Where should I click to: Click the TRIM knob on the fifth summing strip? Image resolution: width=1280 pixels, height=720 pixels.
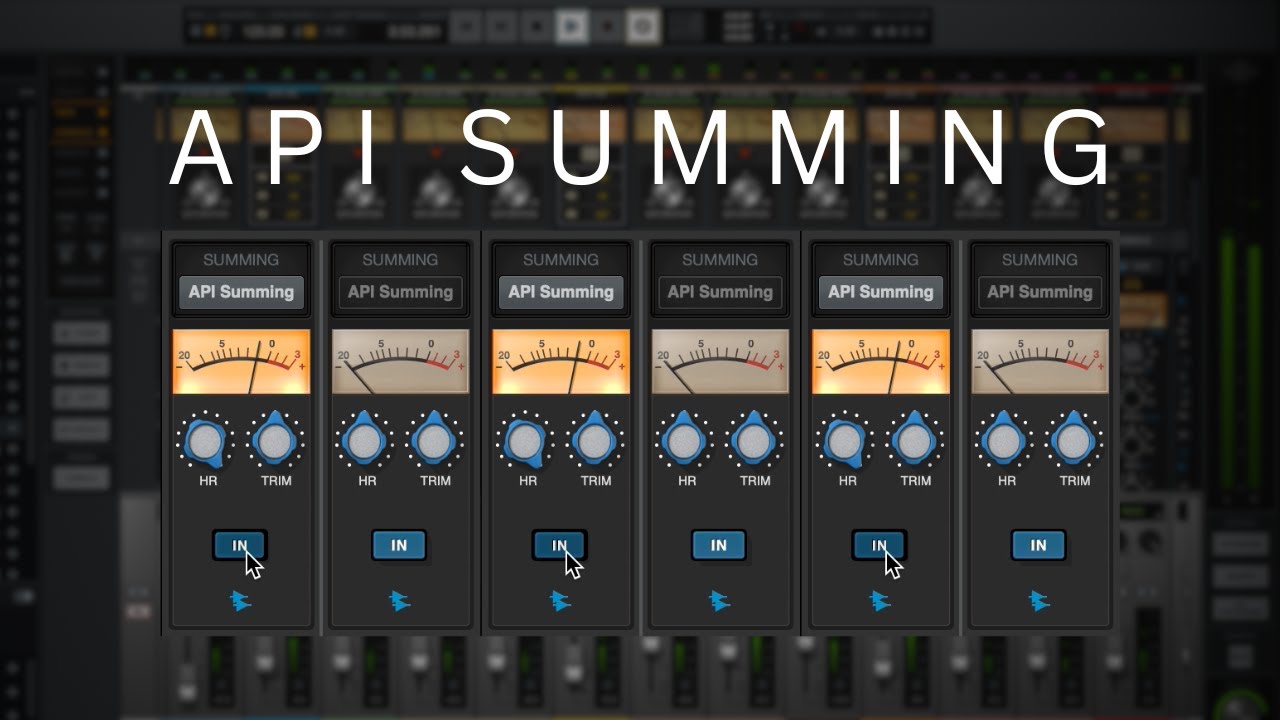click(x=915, y=441)
